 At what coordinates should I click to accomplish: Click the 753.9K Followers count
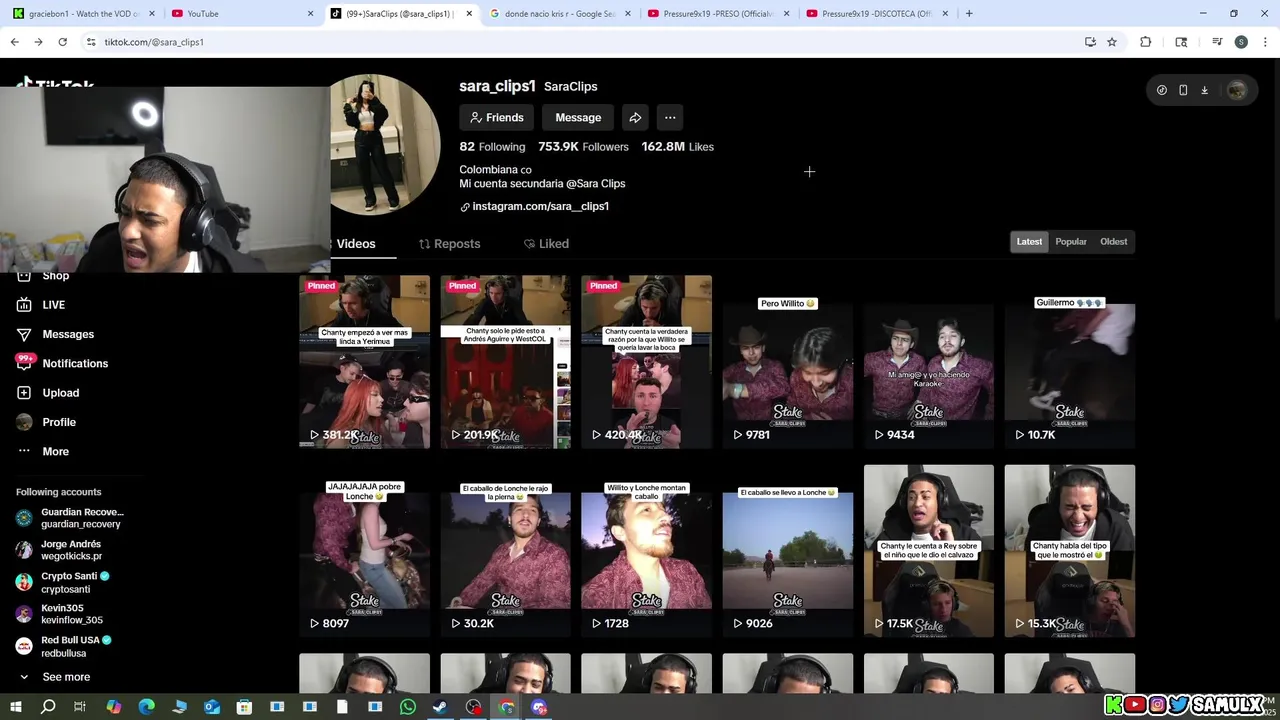583,147
